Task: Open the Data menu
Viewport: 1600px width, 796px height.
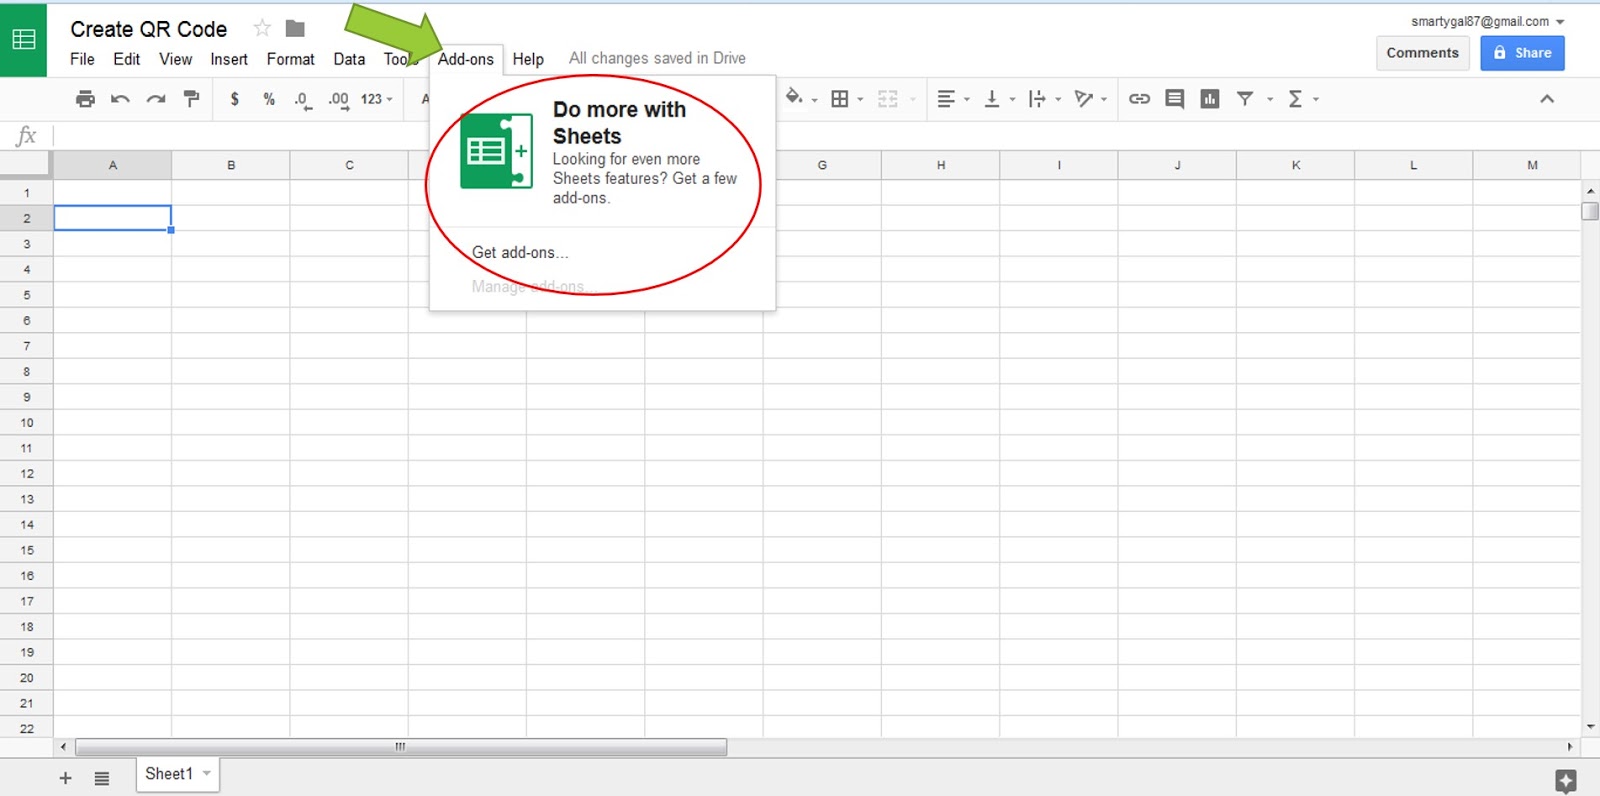Action: [349, 59]
